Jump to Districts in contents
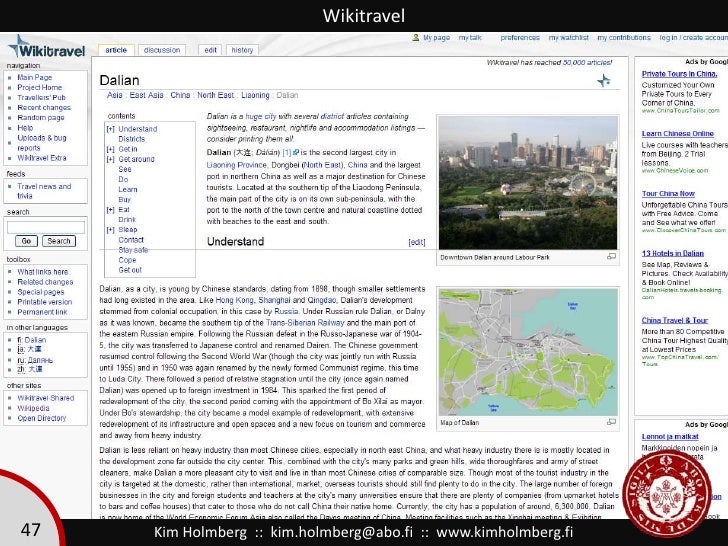Viewport: 728px width, 546px height. pyautogui.click(x=131, y=139)
